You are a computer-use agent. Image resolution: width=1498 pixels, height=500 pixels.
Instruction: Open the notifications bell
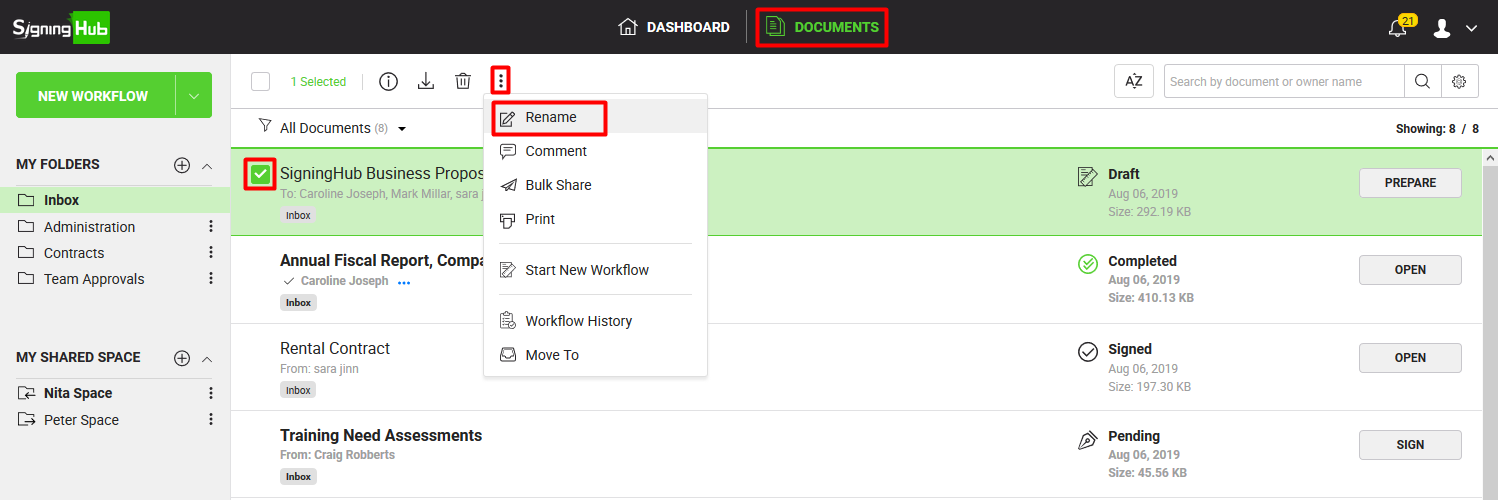(1398, 28)
